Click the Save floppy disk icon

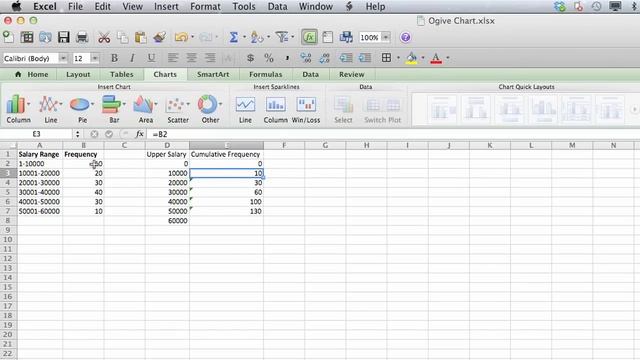[x=64, y=38]
